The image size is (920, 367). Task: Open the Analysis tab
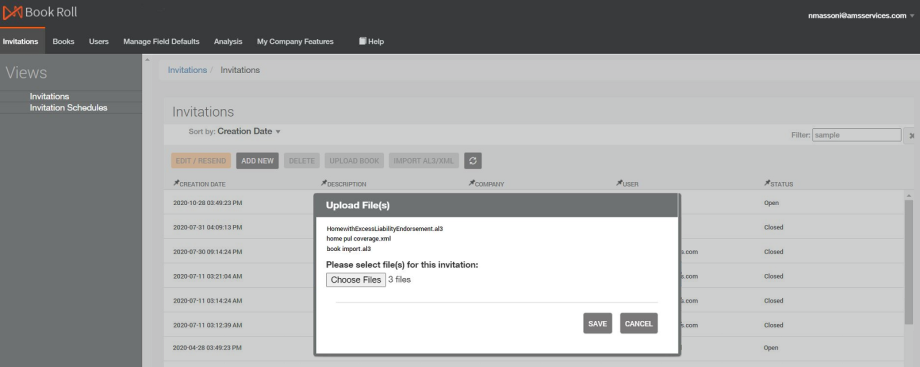(x=228, y=42)
